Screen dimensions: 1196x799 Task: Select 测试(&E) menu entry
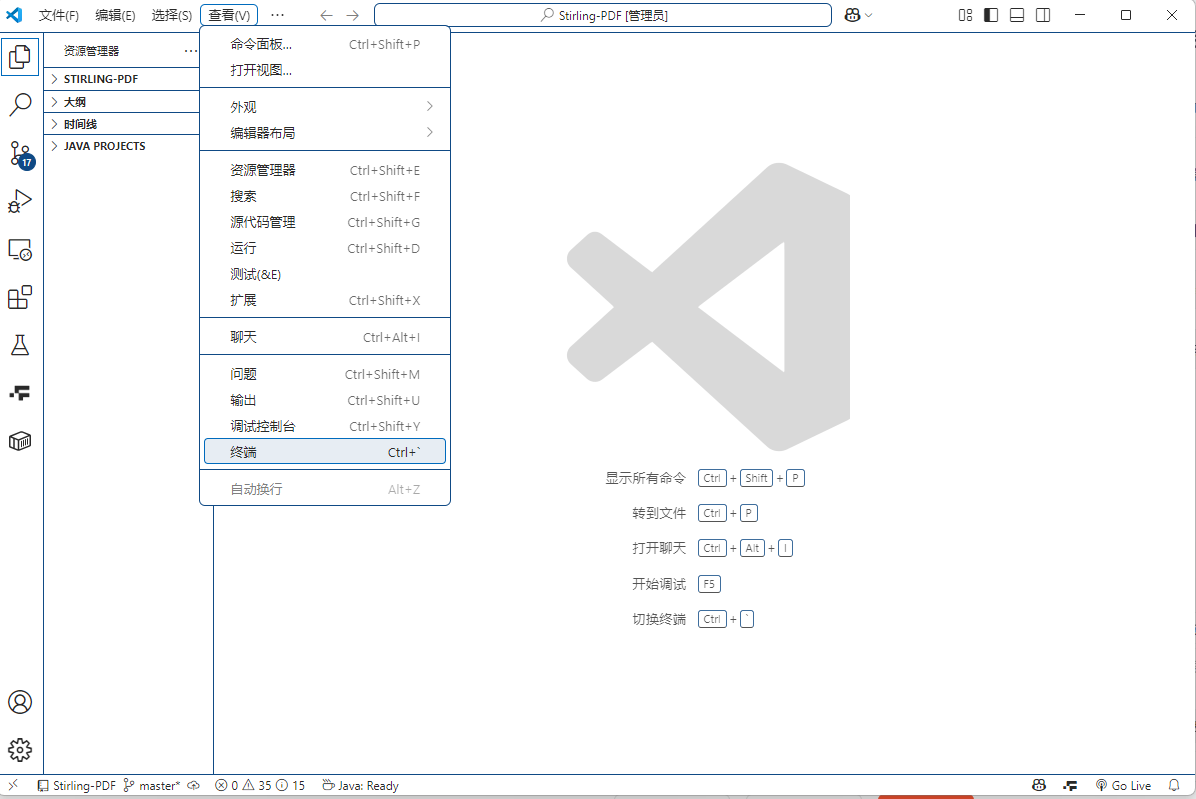325,274
